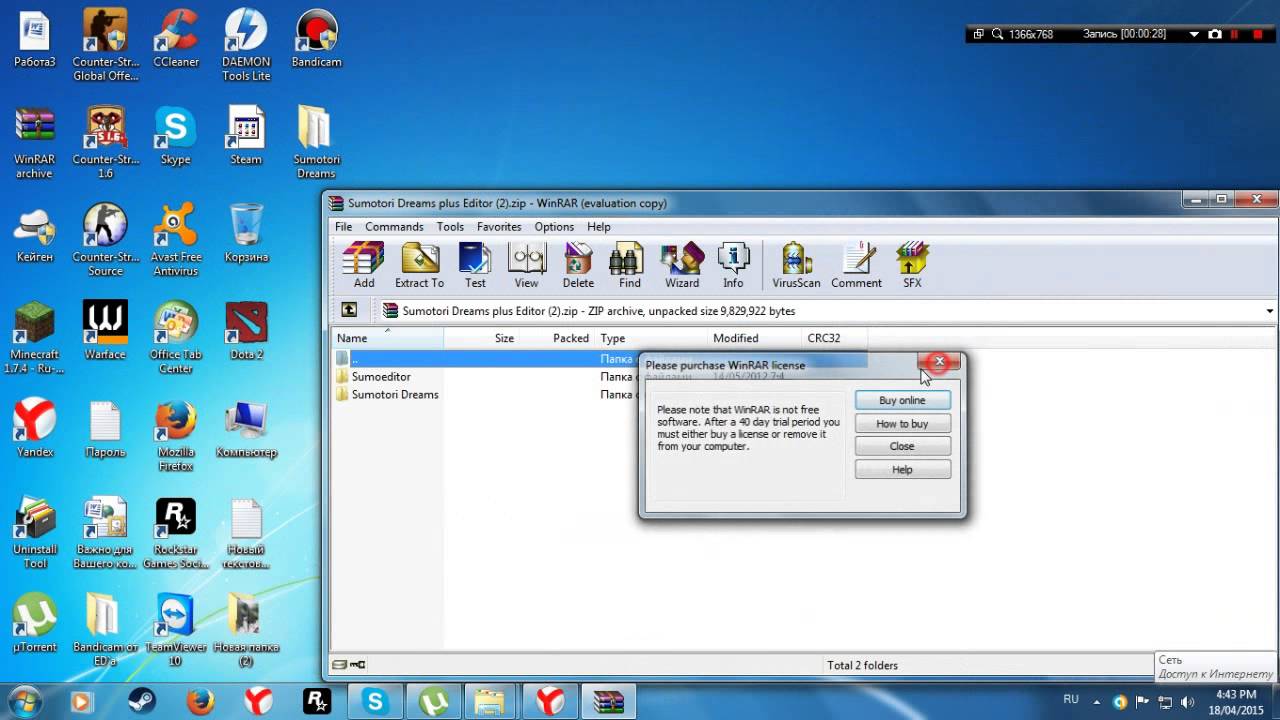The width and height of the screenshot is (1280, 720).
Task: Launch Warface desktop shortcut
Action: pyautogui.click(x=105, y=331)
